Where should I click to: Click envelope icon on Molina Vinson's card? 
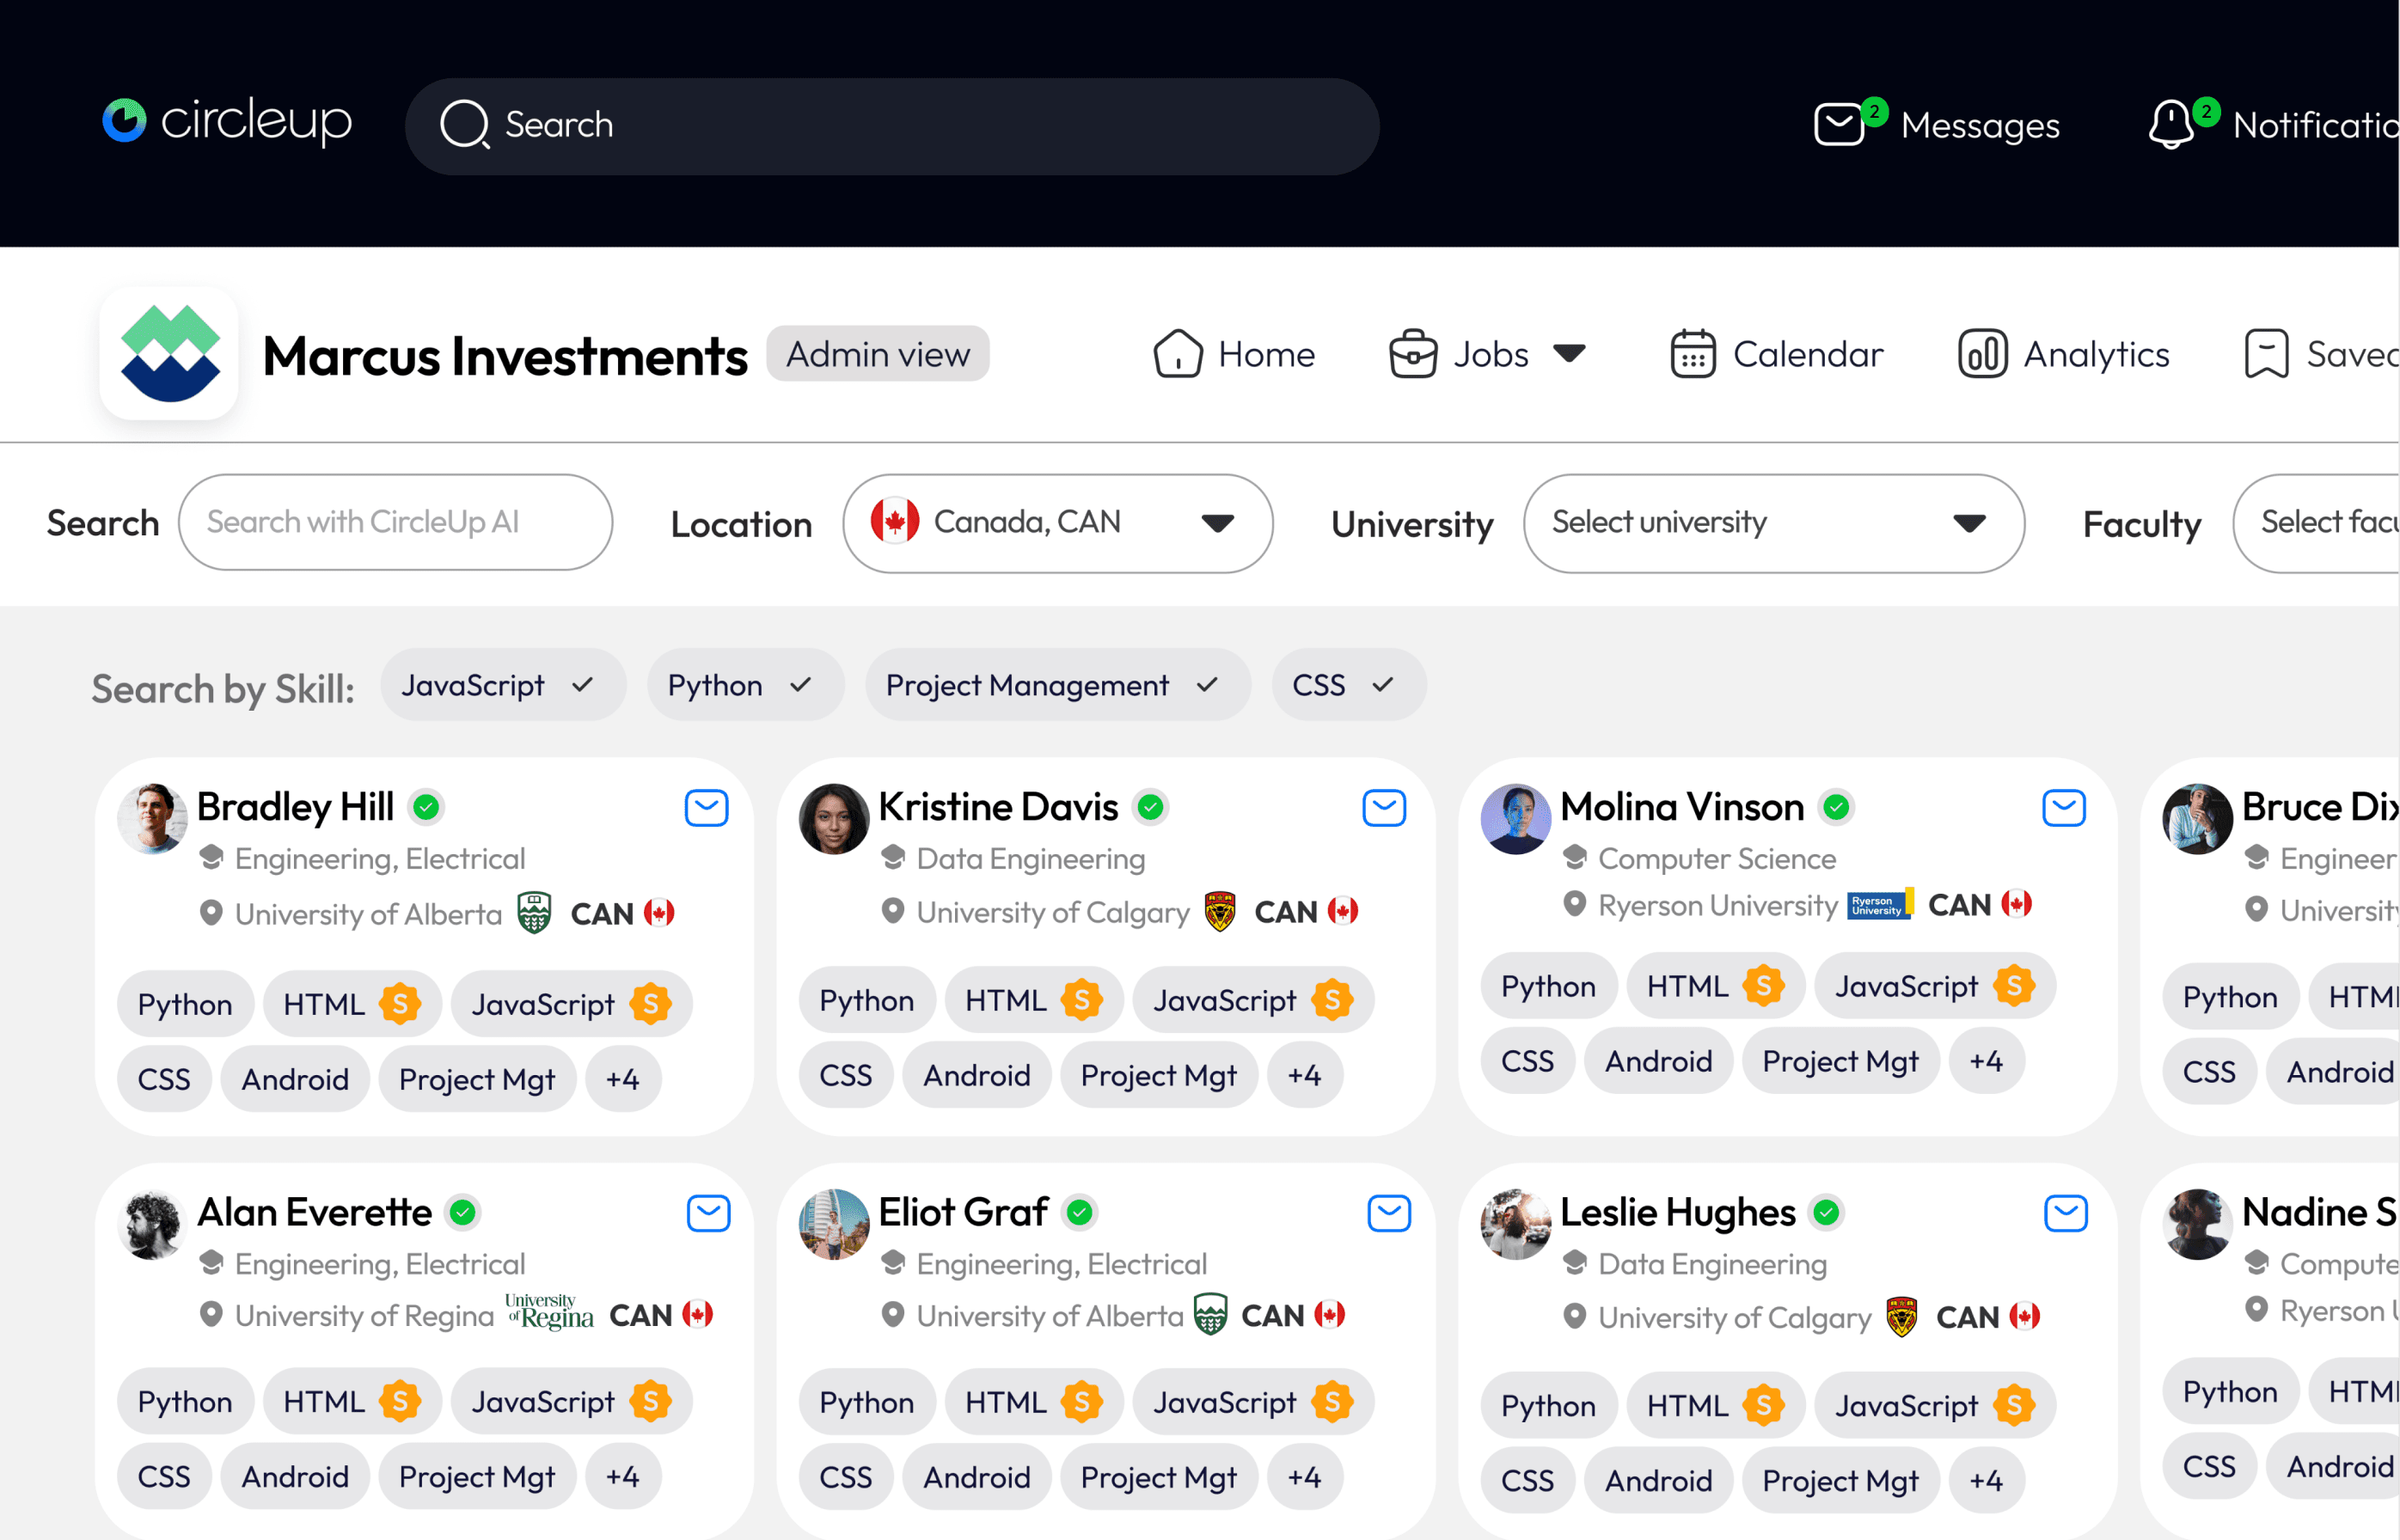tap(2063, 808)
